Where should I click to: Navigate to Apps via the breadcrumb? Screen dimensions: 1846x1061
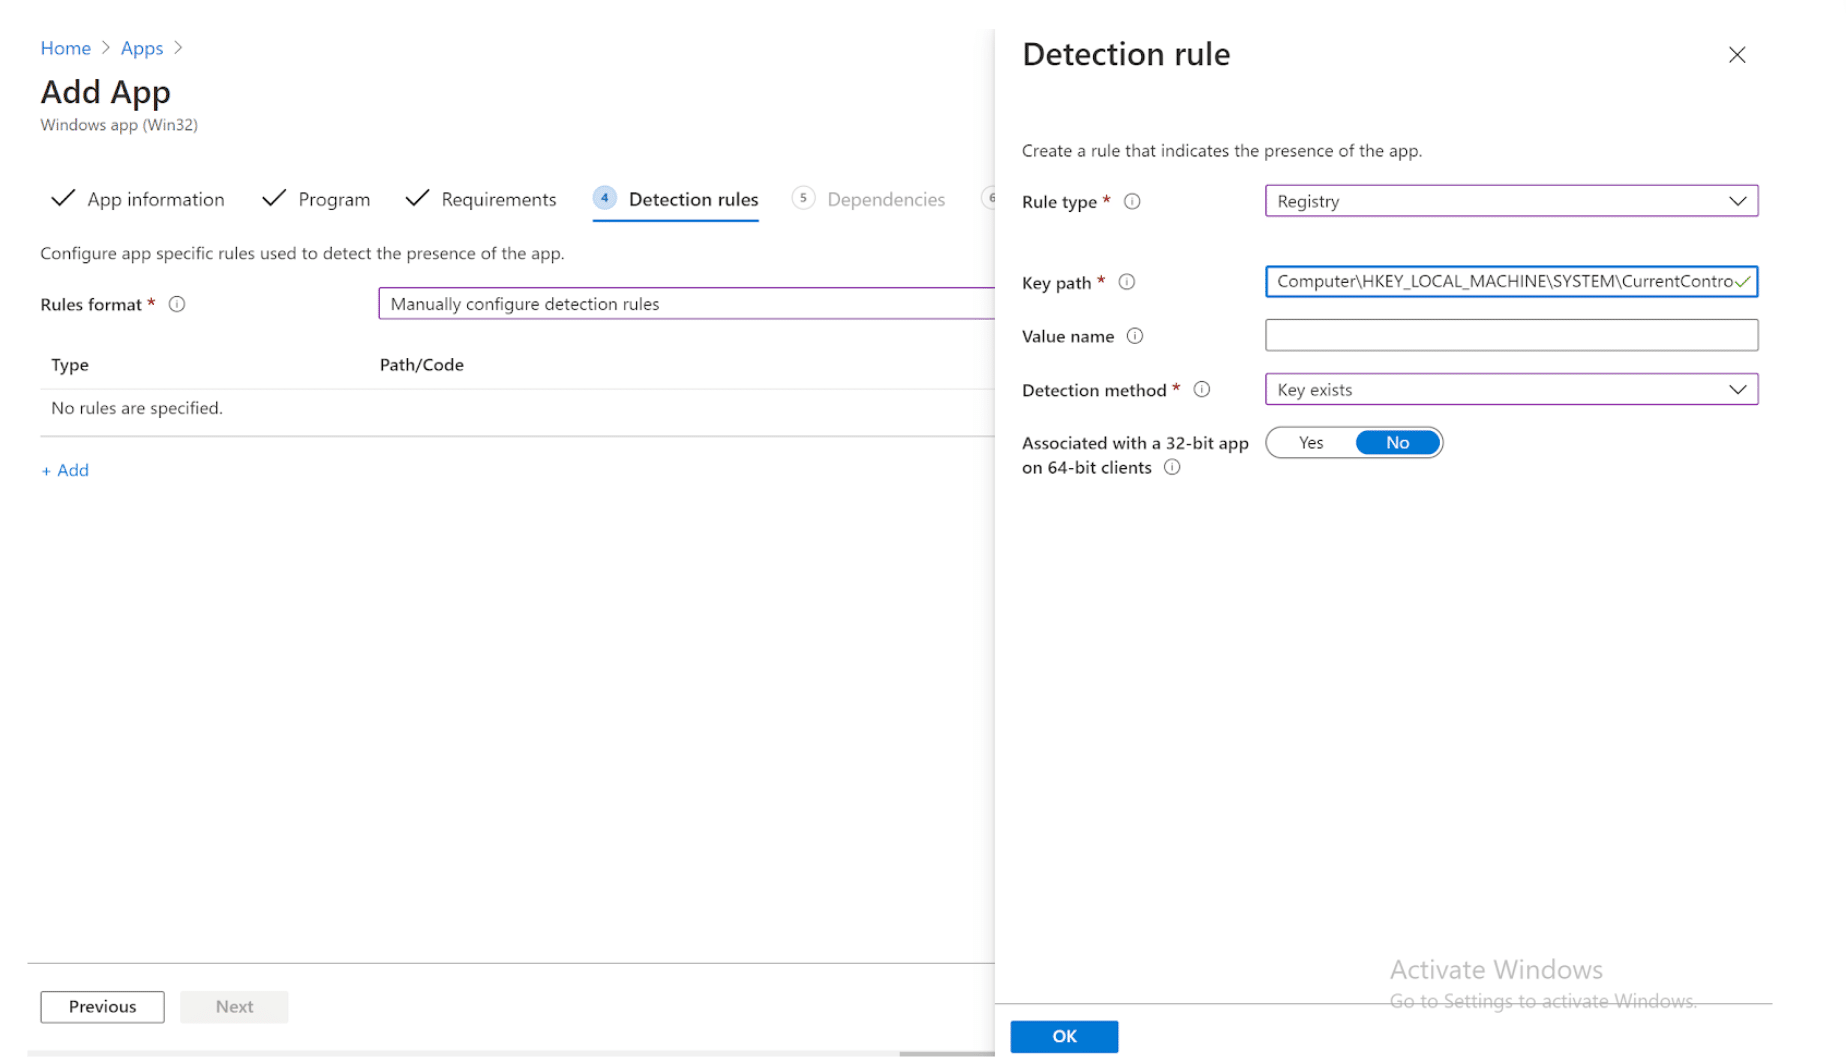point(141,48)
